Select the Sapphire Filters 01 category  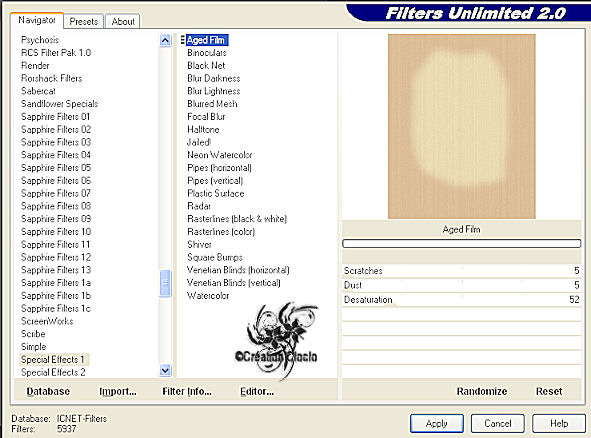[x=56, y=116]
